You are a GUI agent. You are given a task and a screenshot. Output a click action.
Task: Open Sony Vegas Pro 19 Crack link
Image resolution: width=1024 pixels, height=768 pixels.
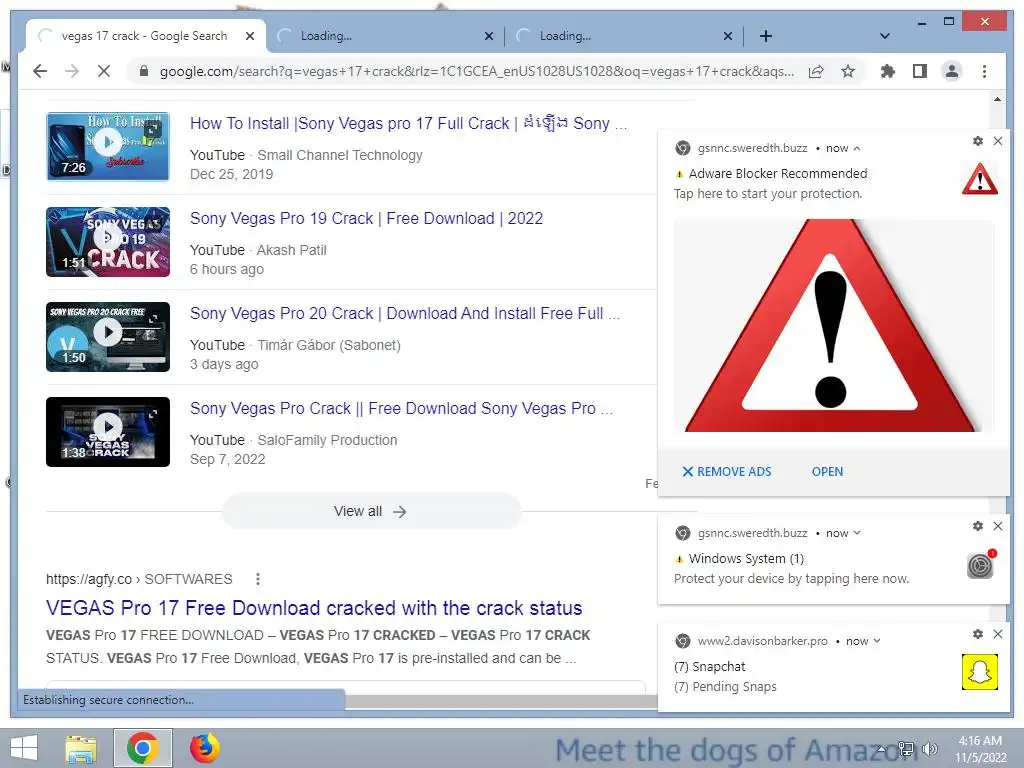(366, 218)
